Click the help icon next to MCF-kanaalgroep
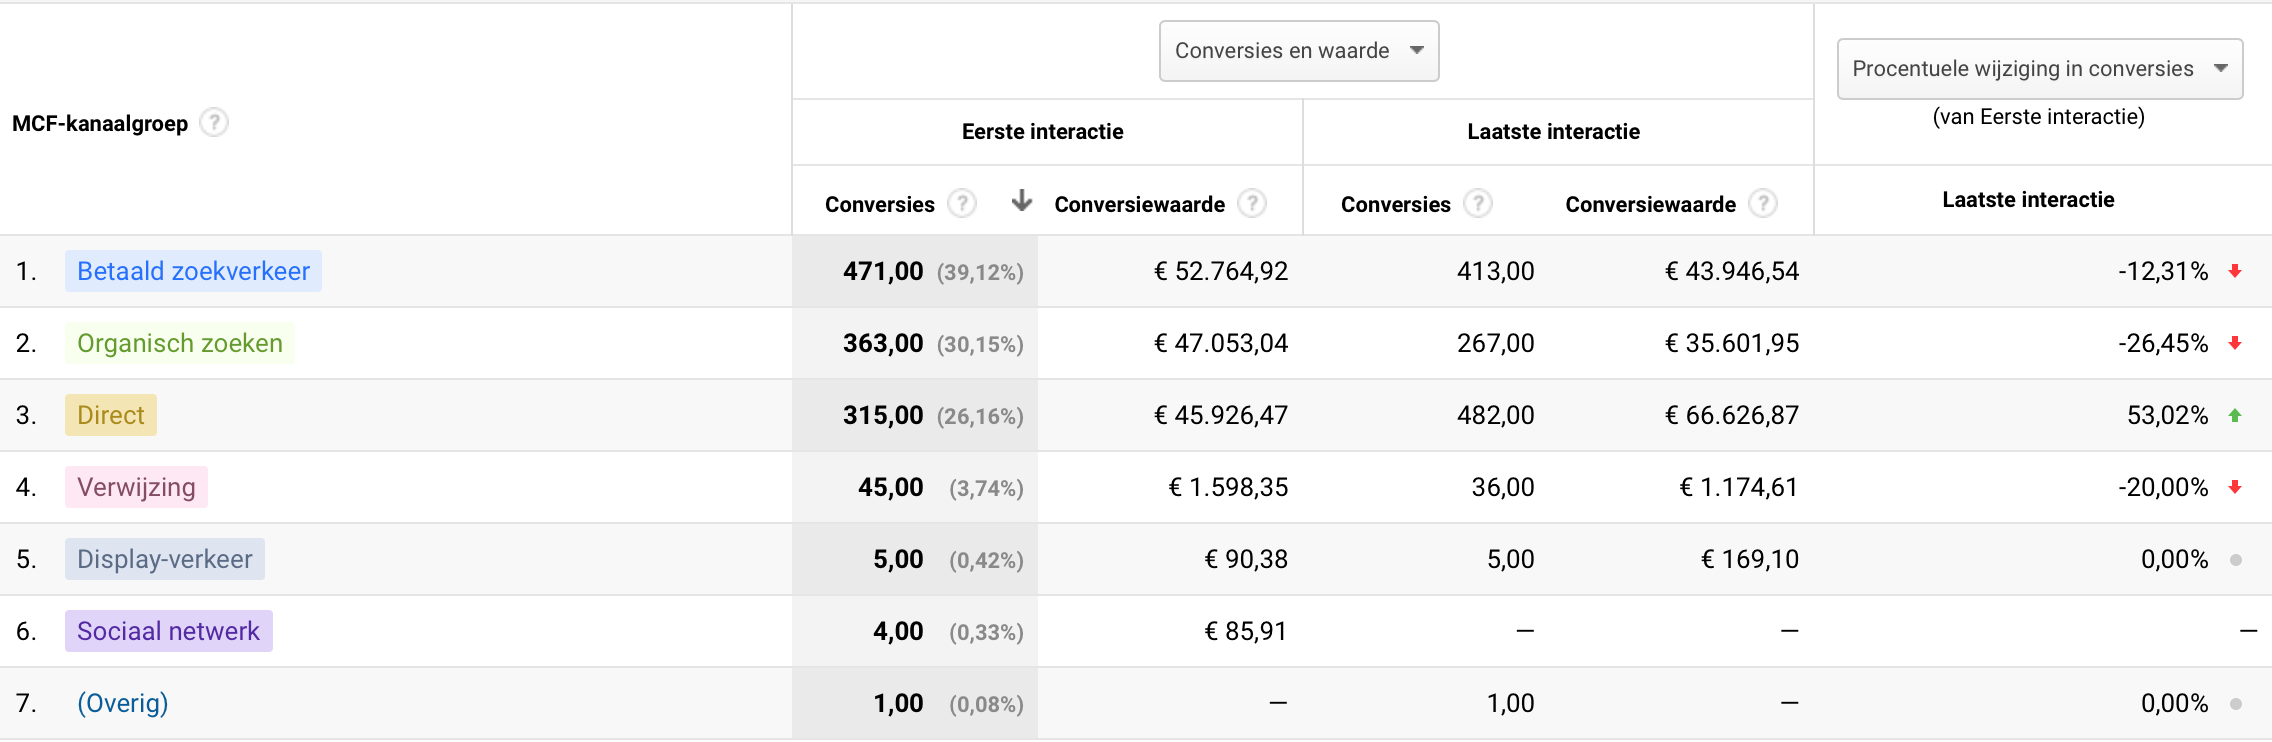Viewport: 2272px width, 742px height. [214, 123]
